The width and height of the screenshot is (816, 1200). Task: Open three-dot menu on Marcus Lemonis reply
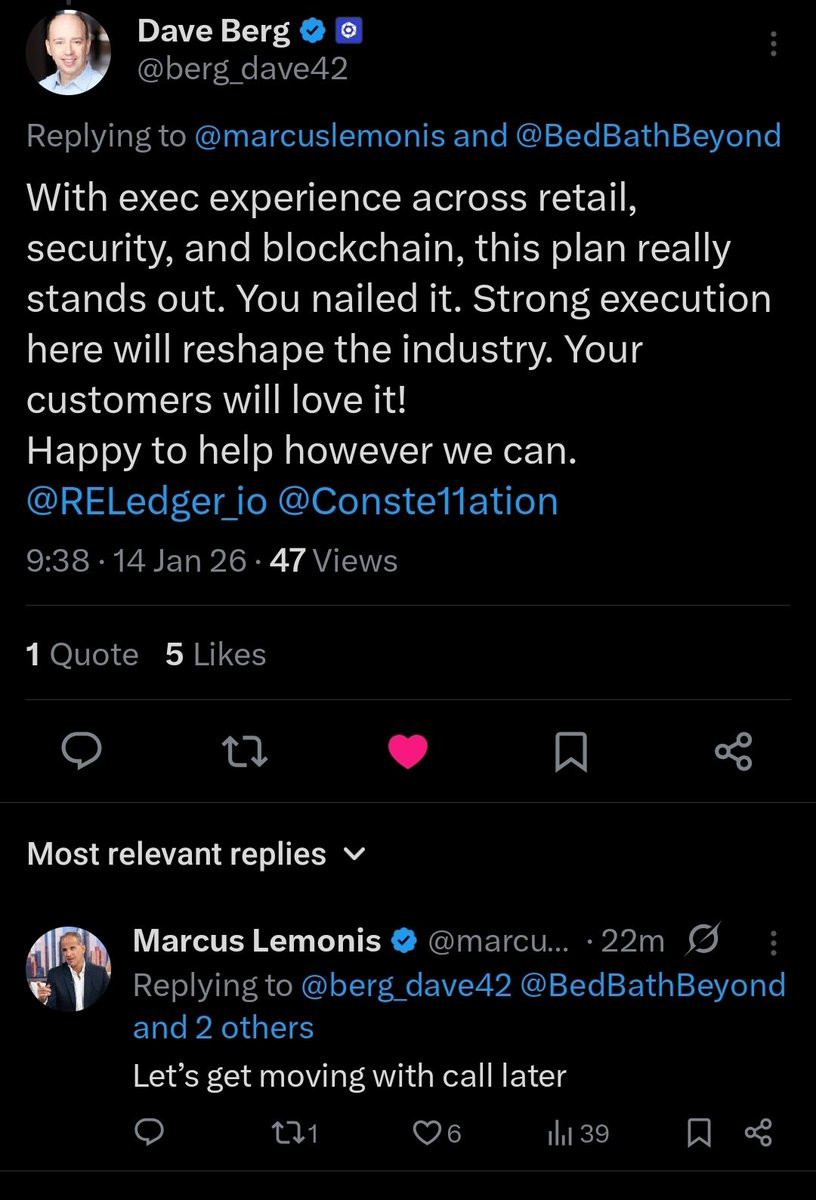tap(772, 942)
